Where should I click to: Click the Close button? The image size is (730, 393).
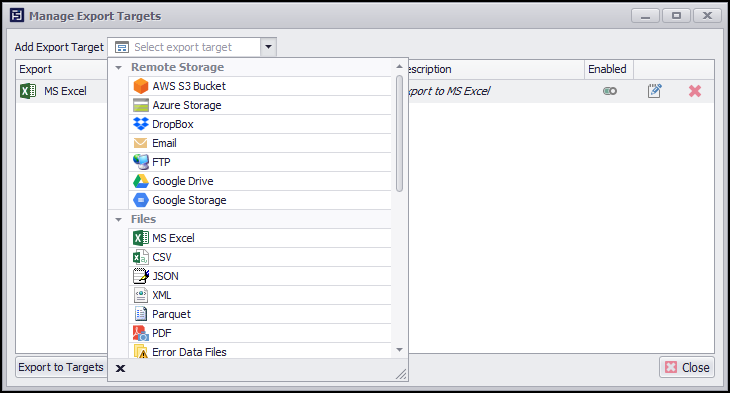tap(687, 367)
